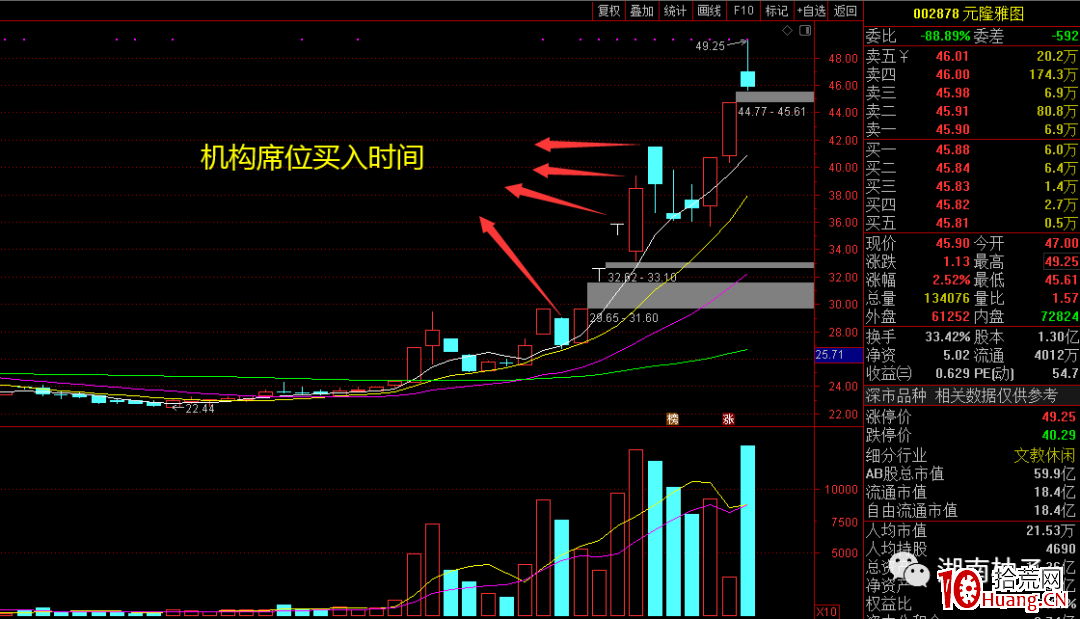Screen dimensions: 1080x619
Task: Select the 卖三 45.98 ask row
Action: [x=972, y=93]
